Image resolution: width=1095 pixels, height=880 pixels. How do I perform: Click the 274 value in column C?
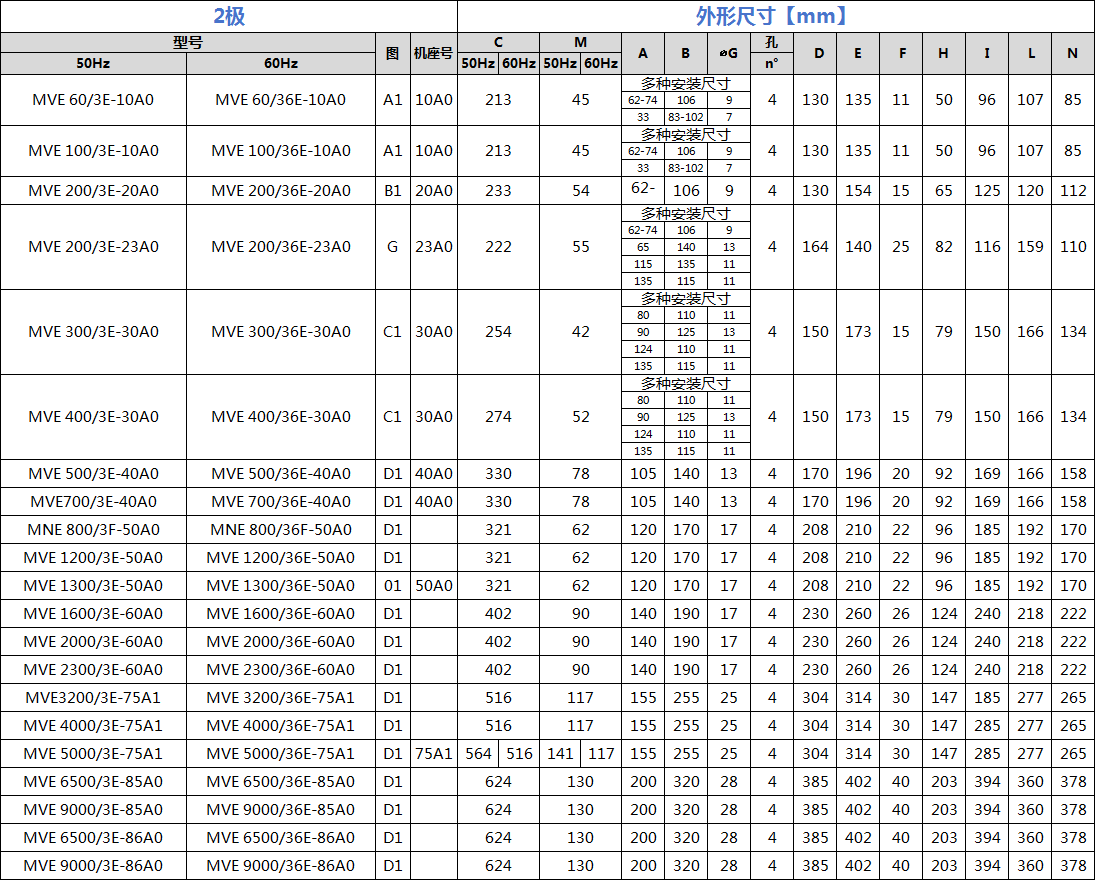[498, 417]
